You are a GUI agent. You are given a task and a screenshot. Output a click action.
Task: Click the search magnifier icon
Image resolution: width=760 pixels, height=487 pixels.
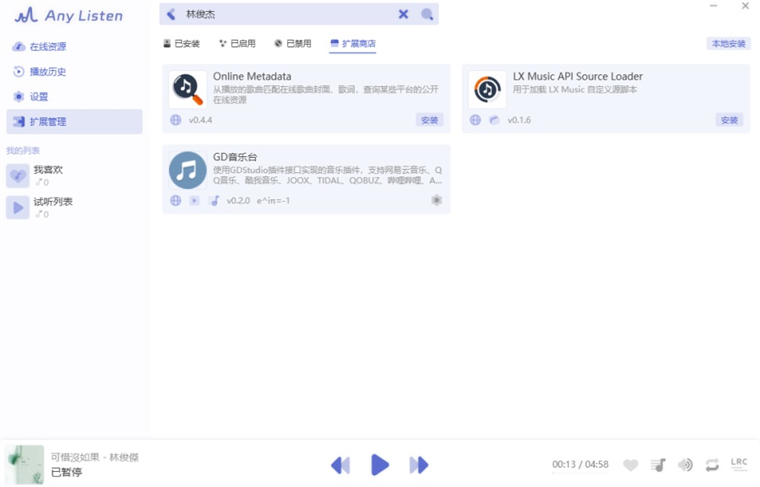pyautogui.click(x=427, y=14)
